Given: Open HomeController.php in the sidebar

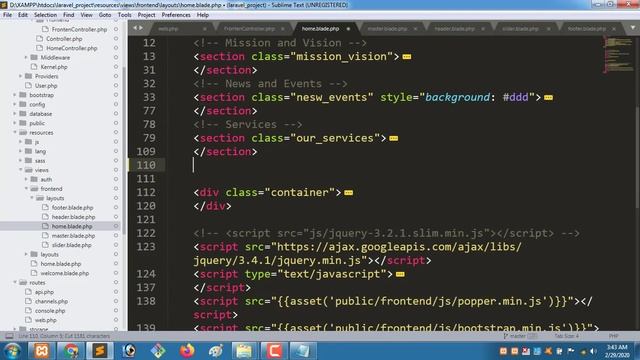Looking at the screenshot, I should 71,48.
